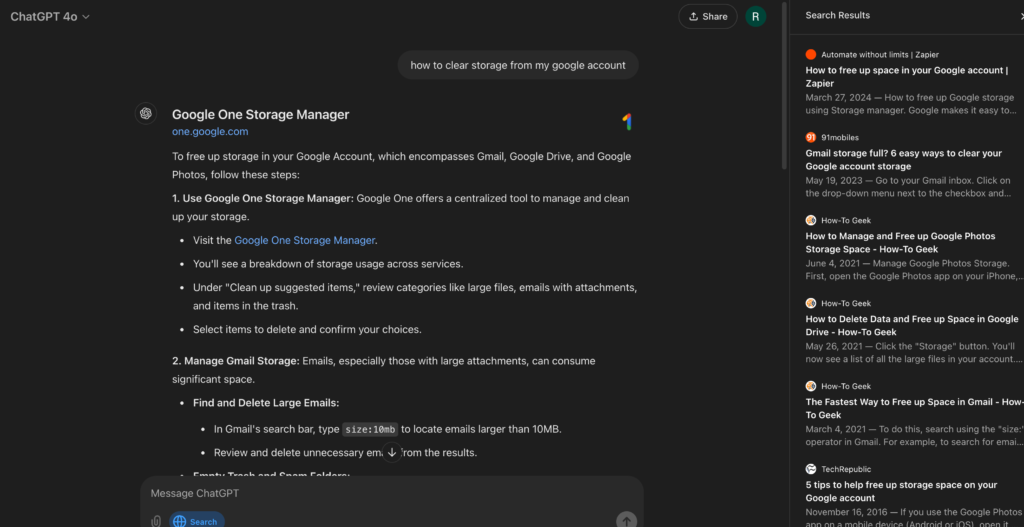Click the scroll-to-bottom arrow icon

pyautogui.click(x=392, y=452)
